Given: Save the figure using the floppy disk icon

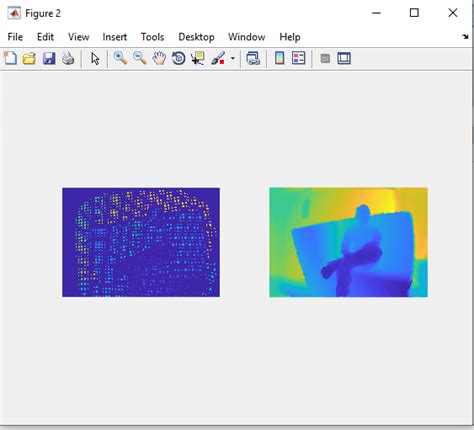Looking at the screenshot, I should tap(49, 58).
